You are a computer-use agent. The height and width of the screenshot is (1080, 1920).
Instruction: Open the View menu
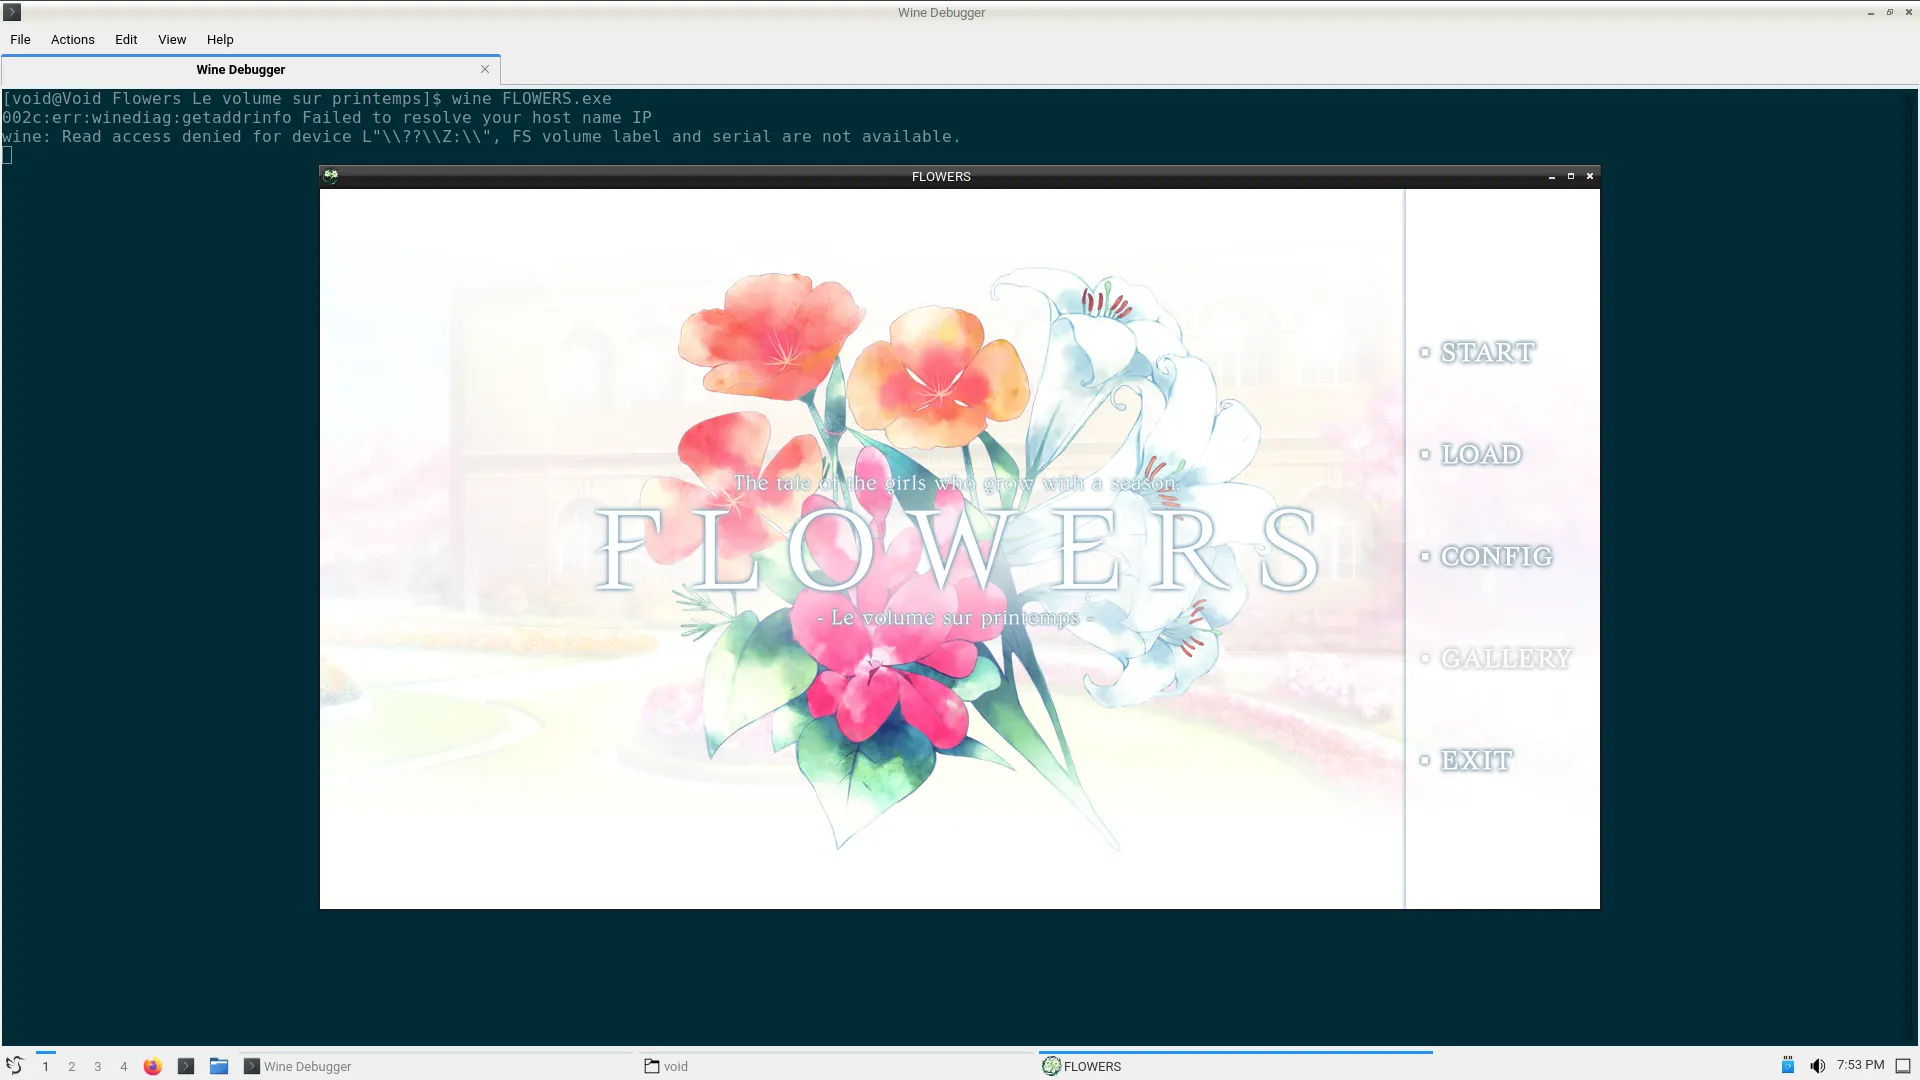pyautogui.click(x=172, y=40)
